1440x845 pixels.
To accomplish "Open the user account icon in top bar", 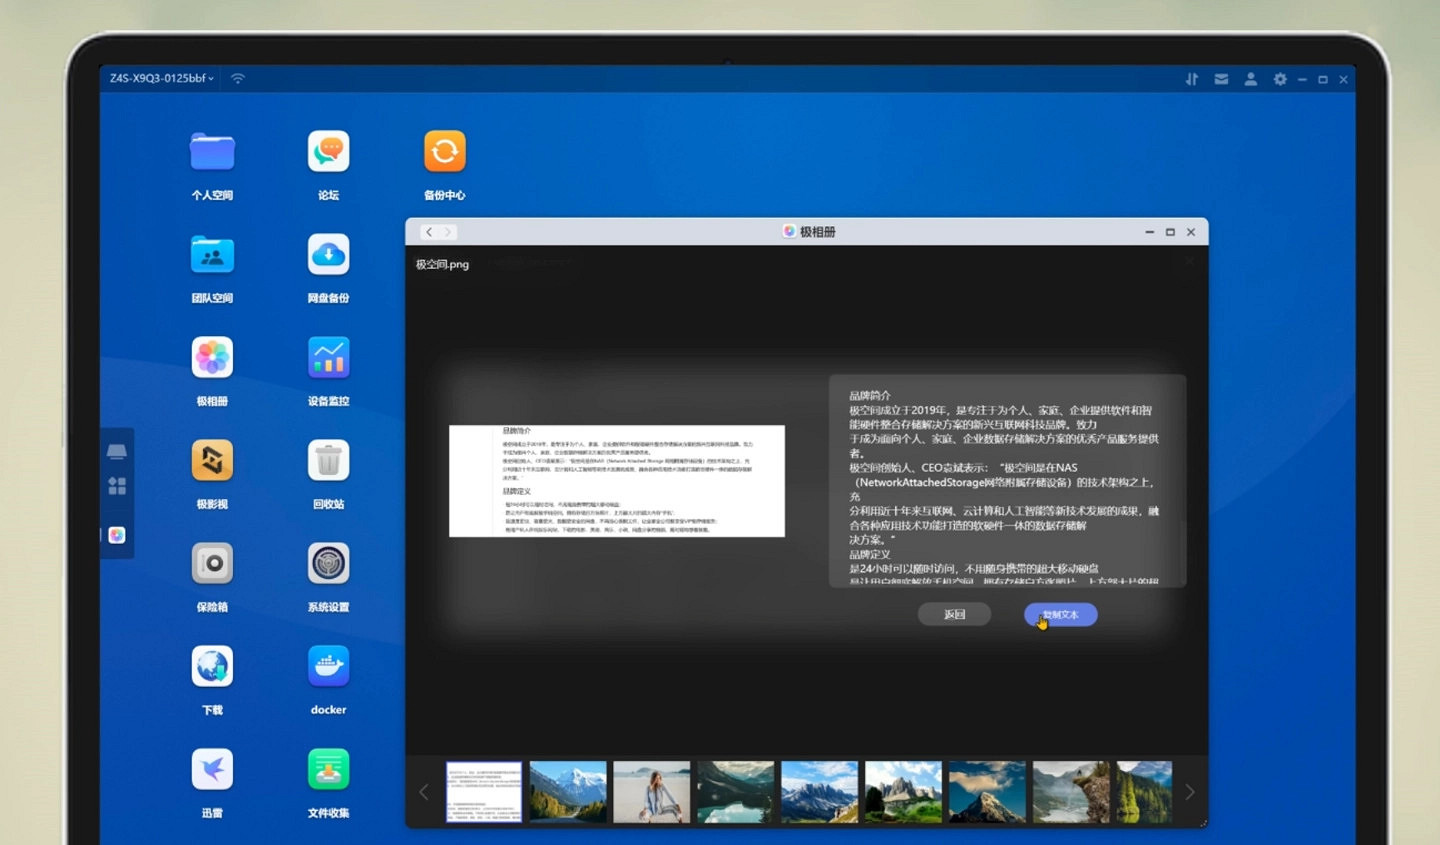I will point(1250,79).
